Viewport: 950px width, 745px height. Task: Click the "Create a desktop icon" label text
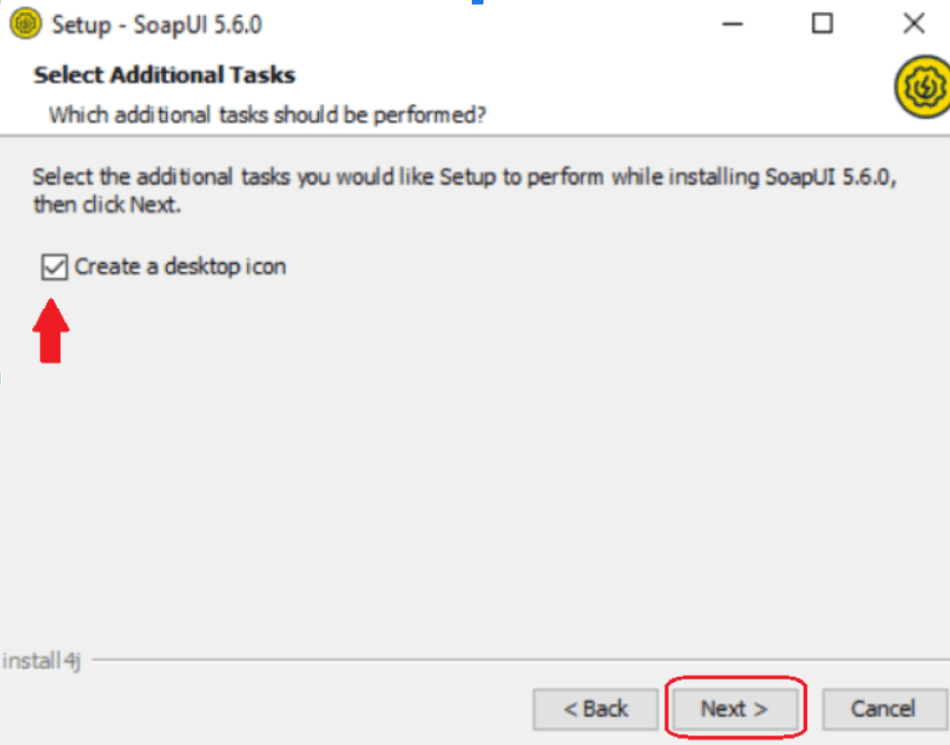180,267
